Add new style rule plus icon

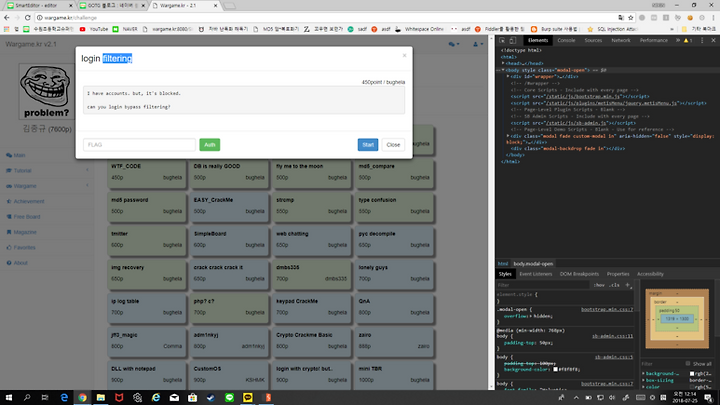(628, 285)
